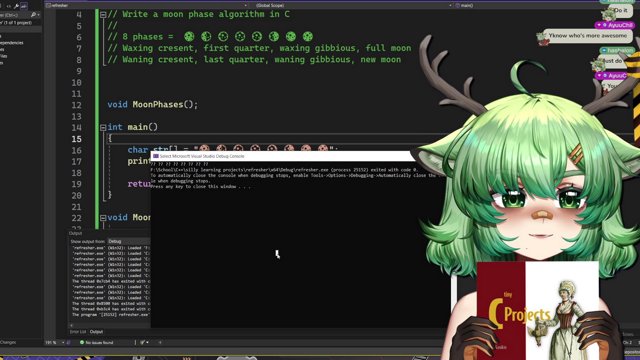
Task: Open the Global Scope dropdown
Action: (352, 5)
